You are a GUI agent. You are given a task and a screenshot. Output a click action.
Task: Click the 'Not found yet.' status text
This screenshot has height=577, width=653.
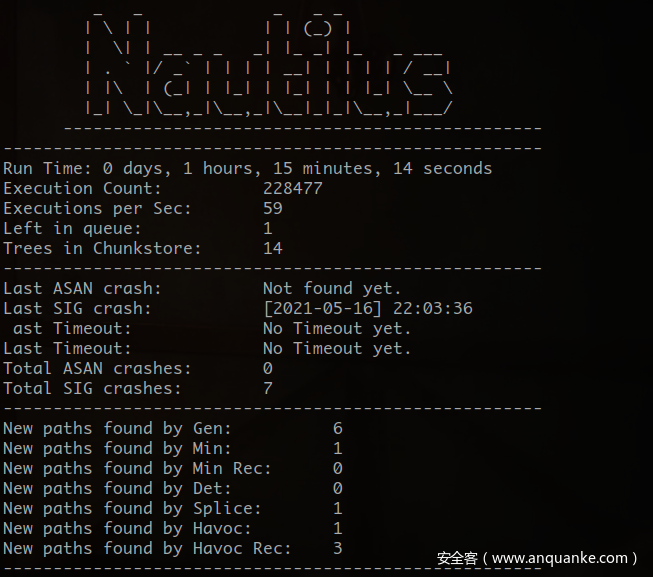332,288
